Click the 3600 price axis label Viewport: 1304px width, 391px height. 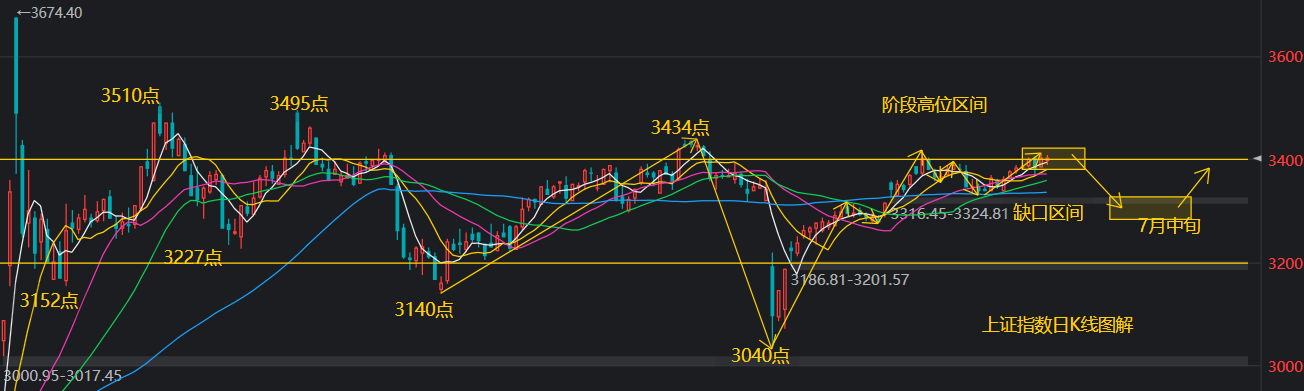pyautogui.click(x=1281, y=57)
